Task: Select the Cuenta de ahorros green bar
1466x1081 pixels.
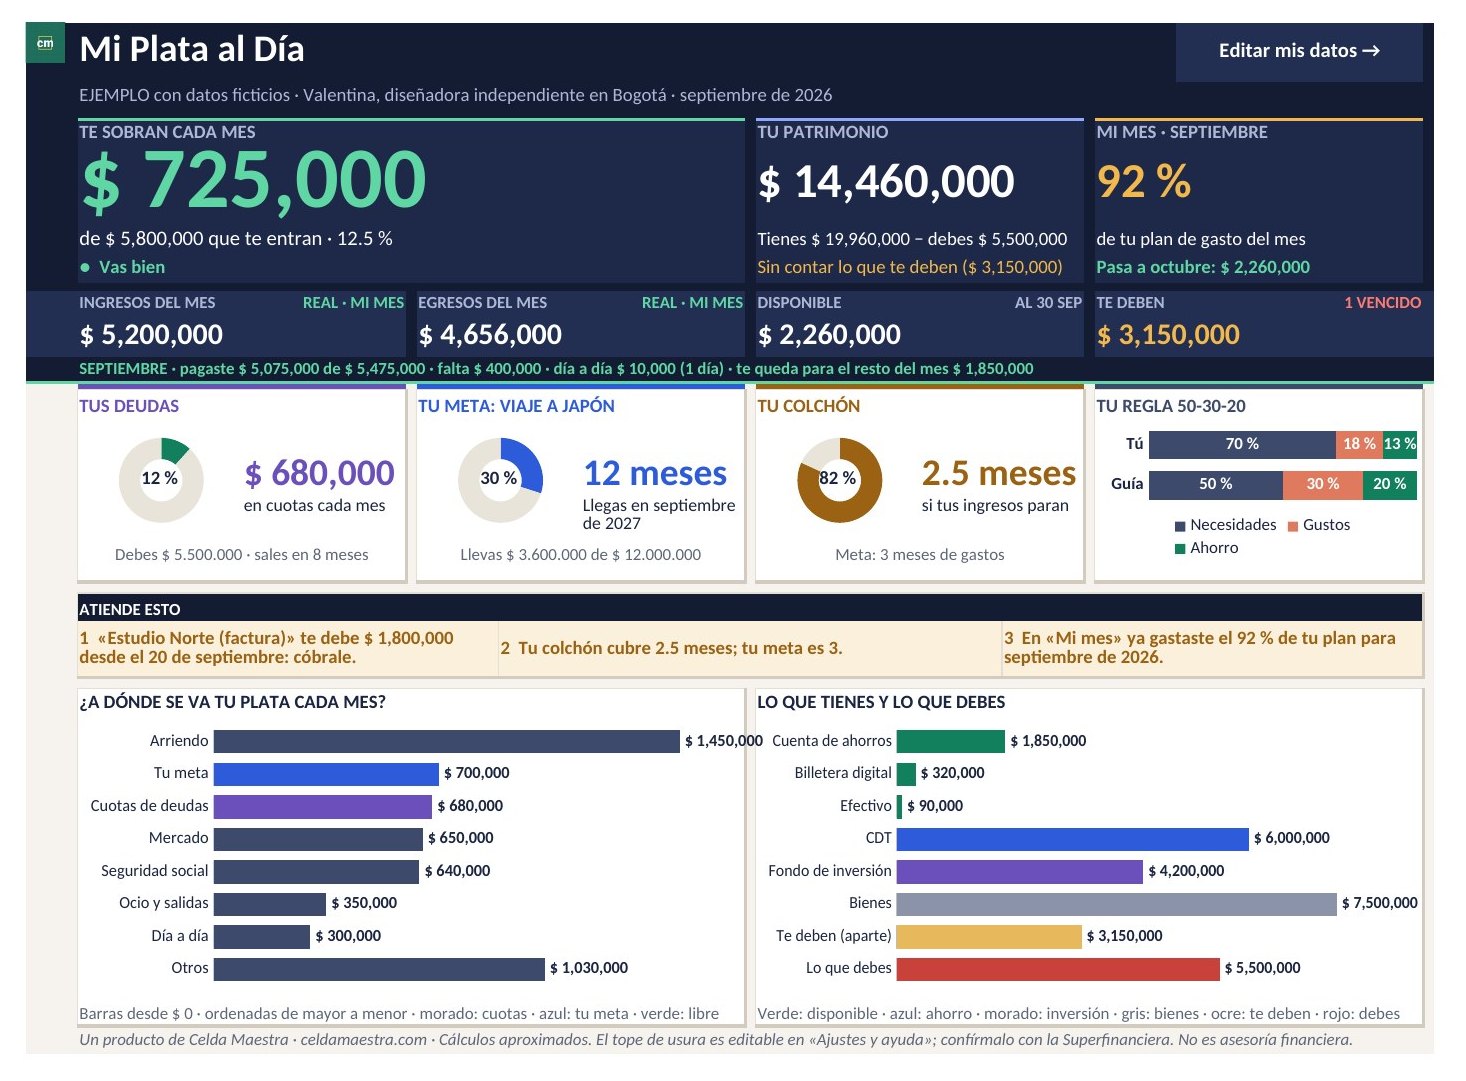Action: click(951, 741)
